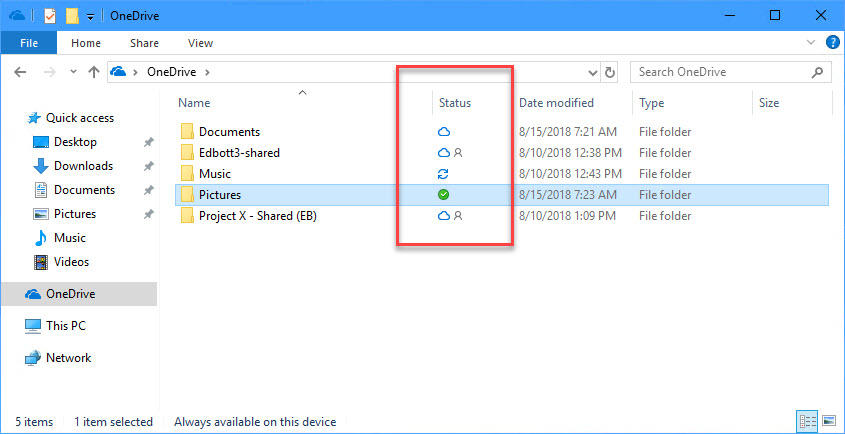Click the sync arrows icon for Music
845x434 pixels.
[x=443, y=174]
